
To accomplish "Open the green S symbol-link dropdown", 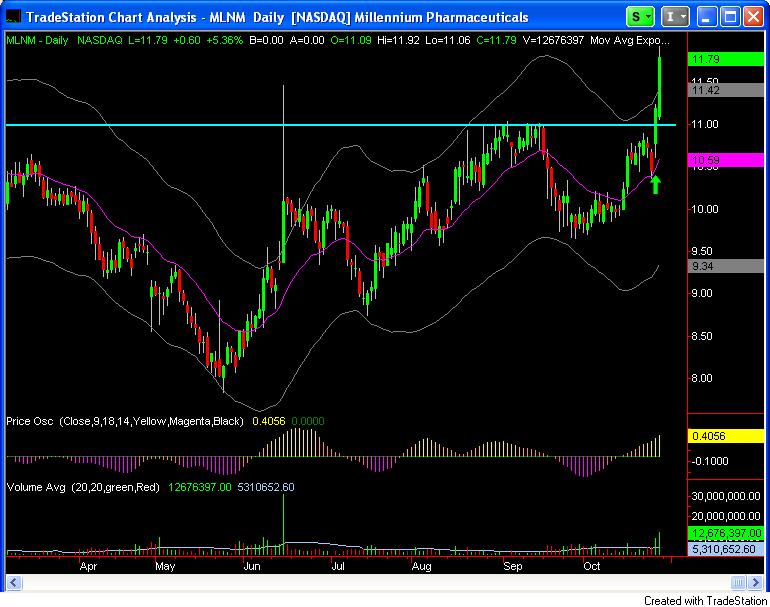I will tap(640, 17).
